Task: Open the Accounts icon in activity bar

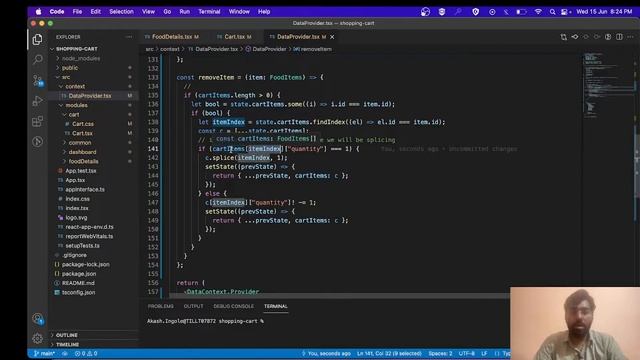Action: point(38,318)
